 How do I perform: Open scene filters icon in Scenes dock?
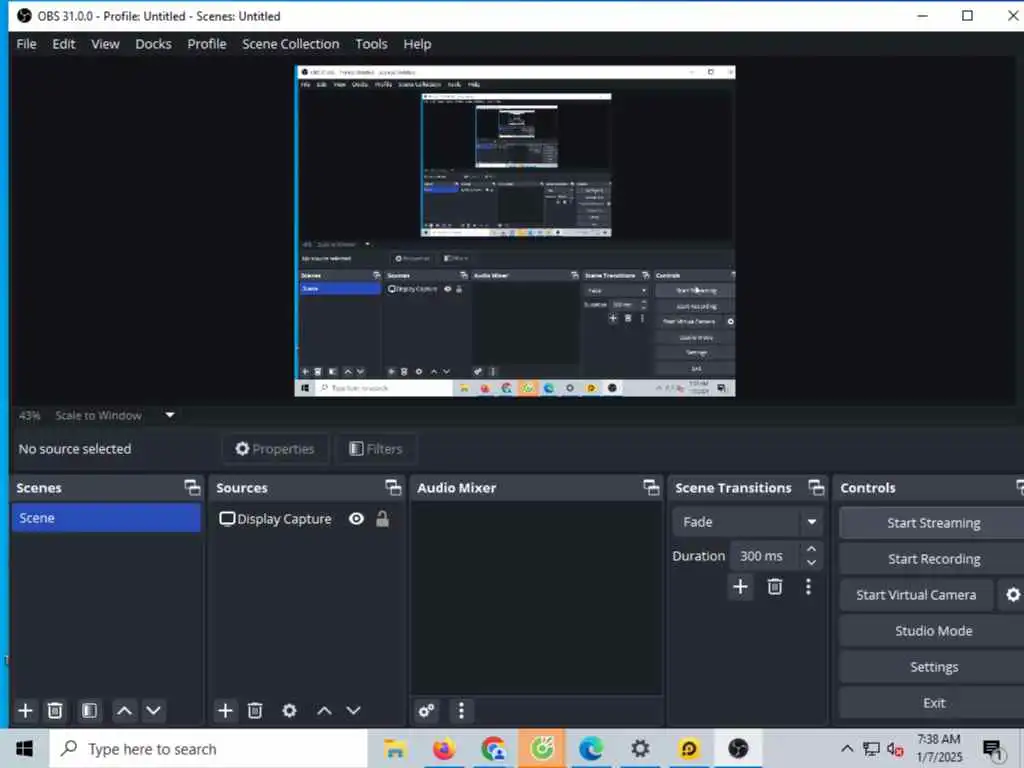click(89, 711)
